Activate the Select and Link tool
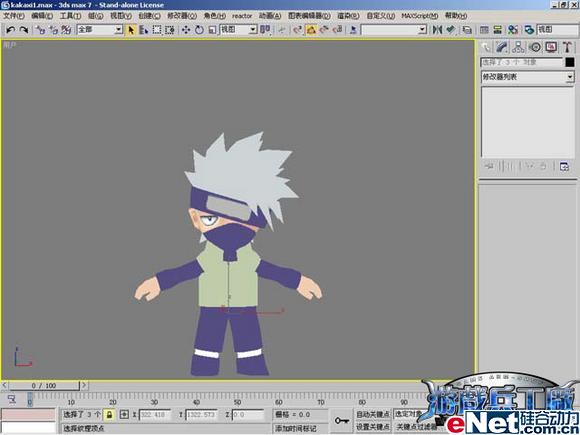Image resolution: width=580 pixels, height=435 pixels. pyautogui.click(x=41, y=30)
